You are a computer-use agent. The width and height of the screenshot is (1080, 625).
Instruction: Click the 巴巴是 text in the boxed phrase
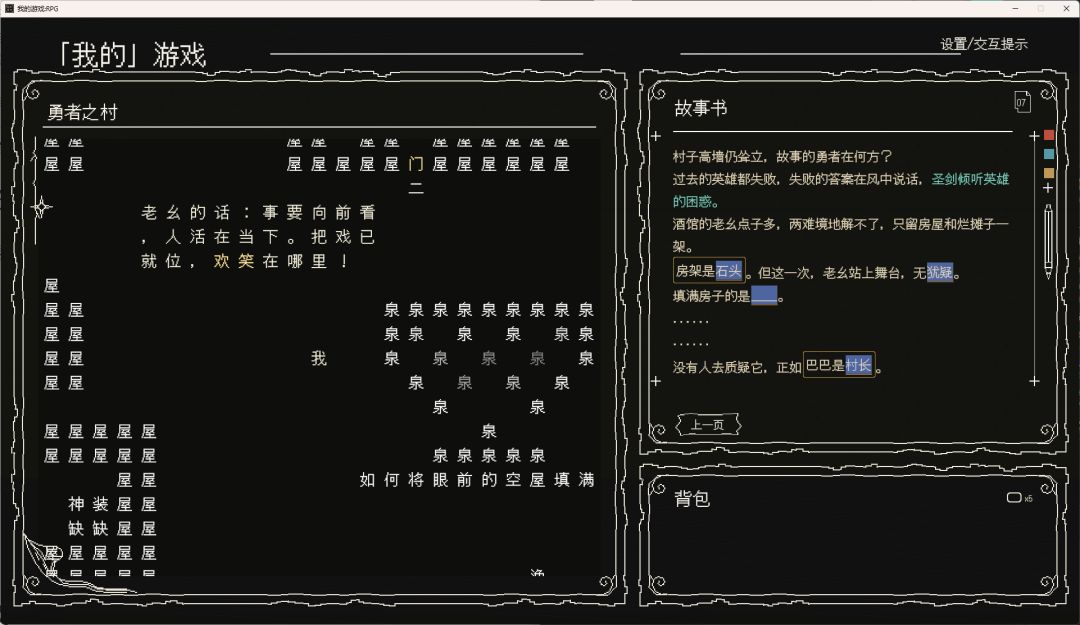825,365
